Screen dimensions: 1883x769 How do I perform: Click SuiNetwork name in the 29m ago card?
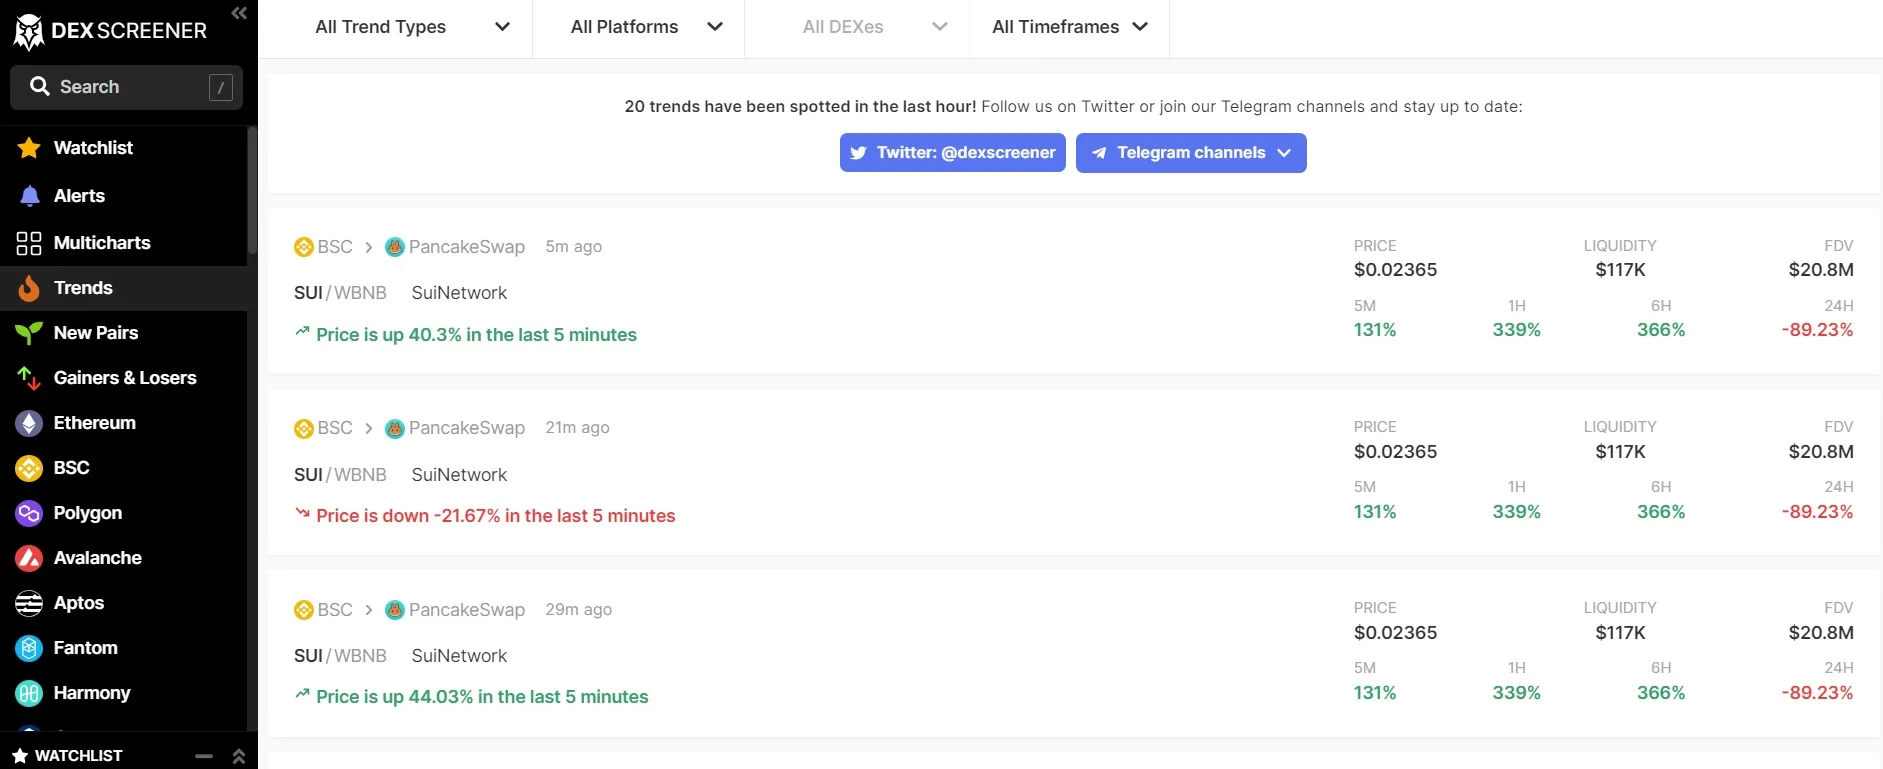[x=459, y=656]
